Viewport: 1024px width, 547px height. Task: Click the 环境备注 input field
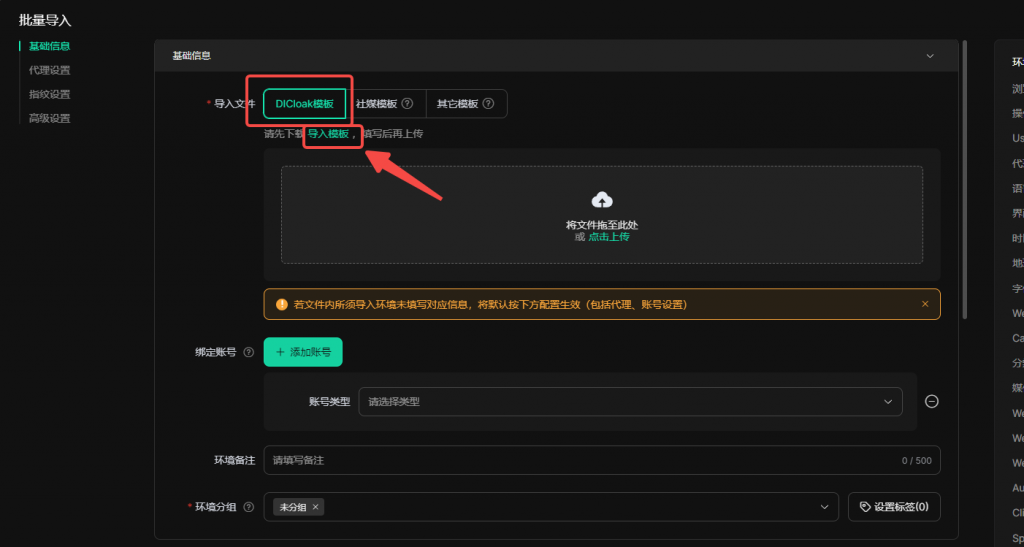(580, 460)
